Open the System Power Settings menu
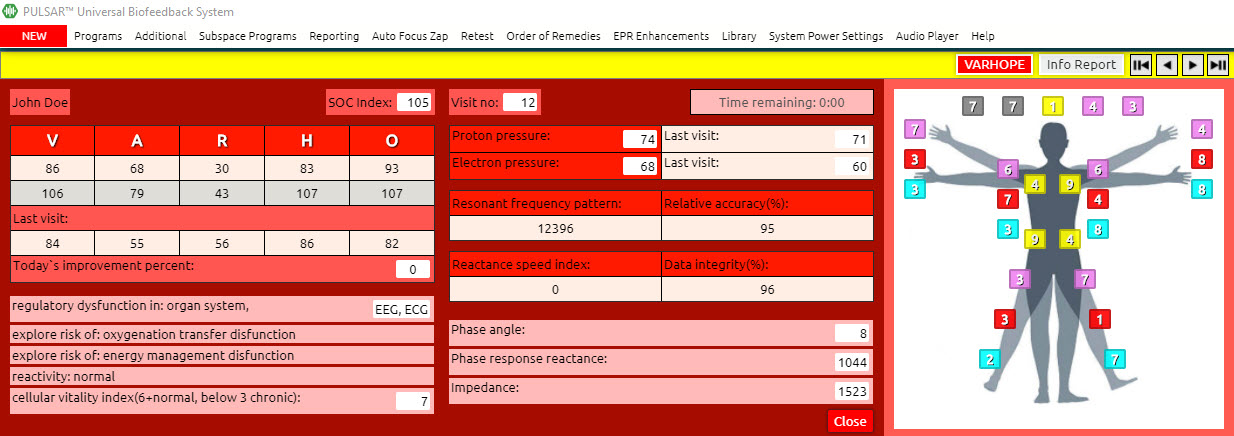 tap(826, 36)
